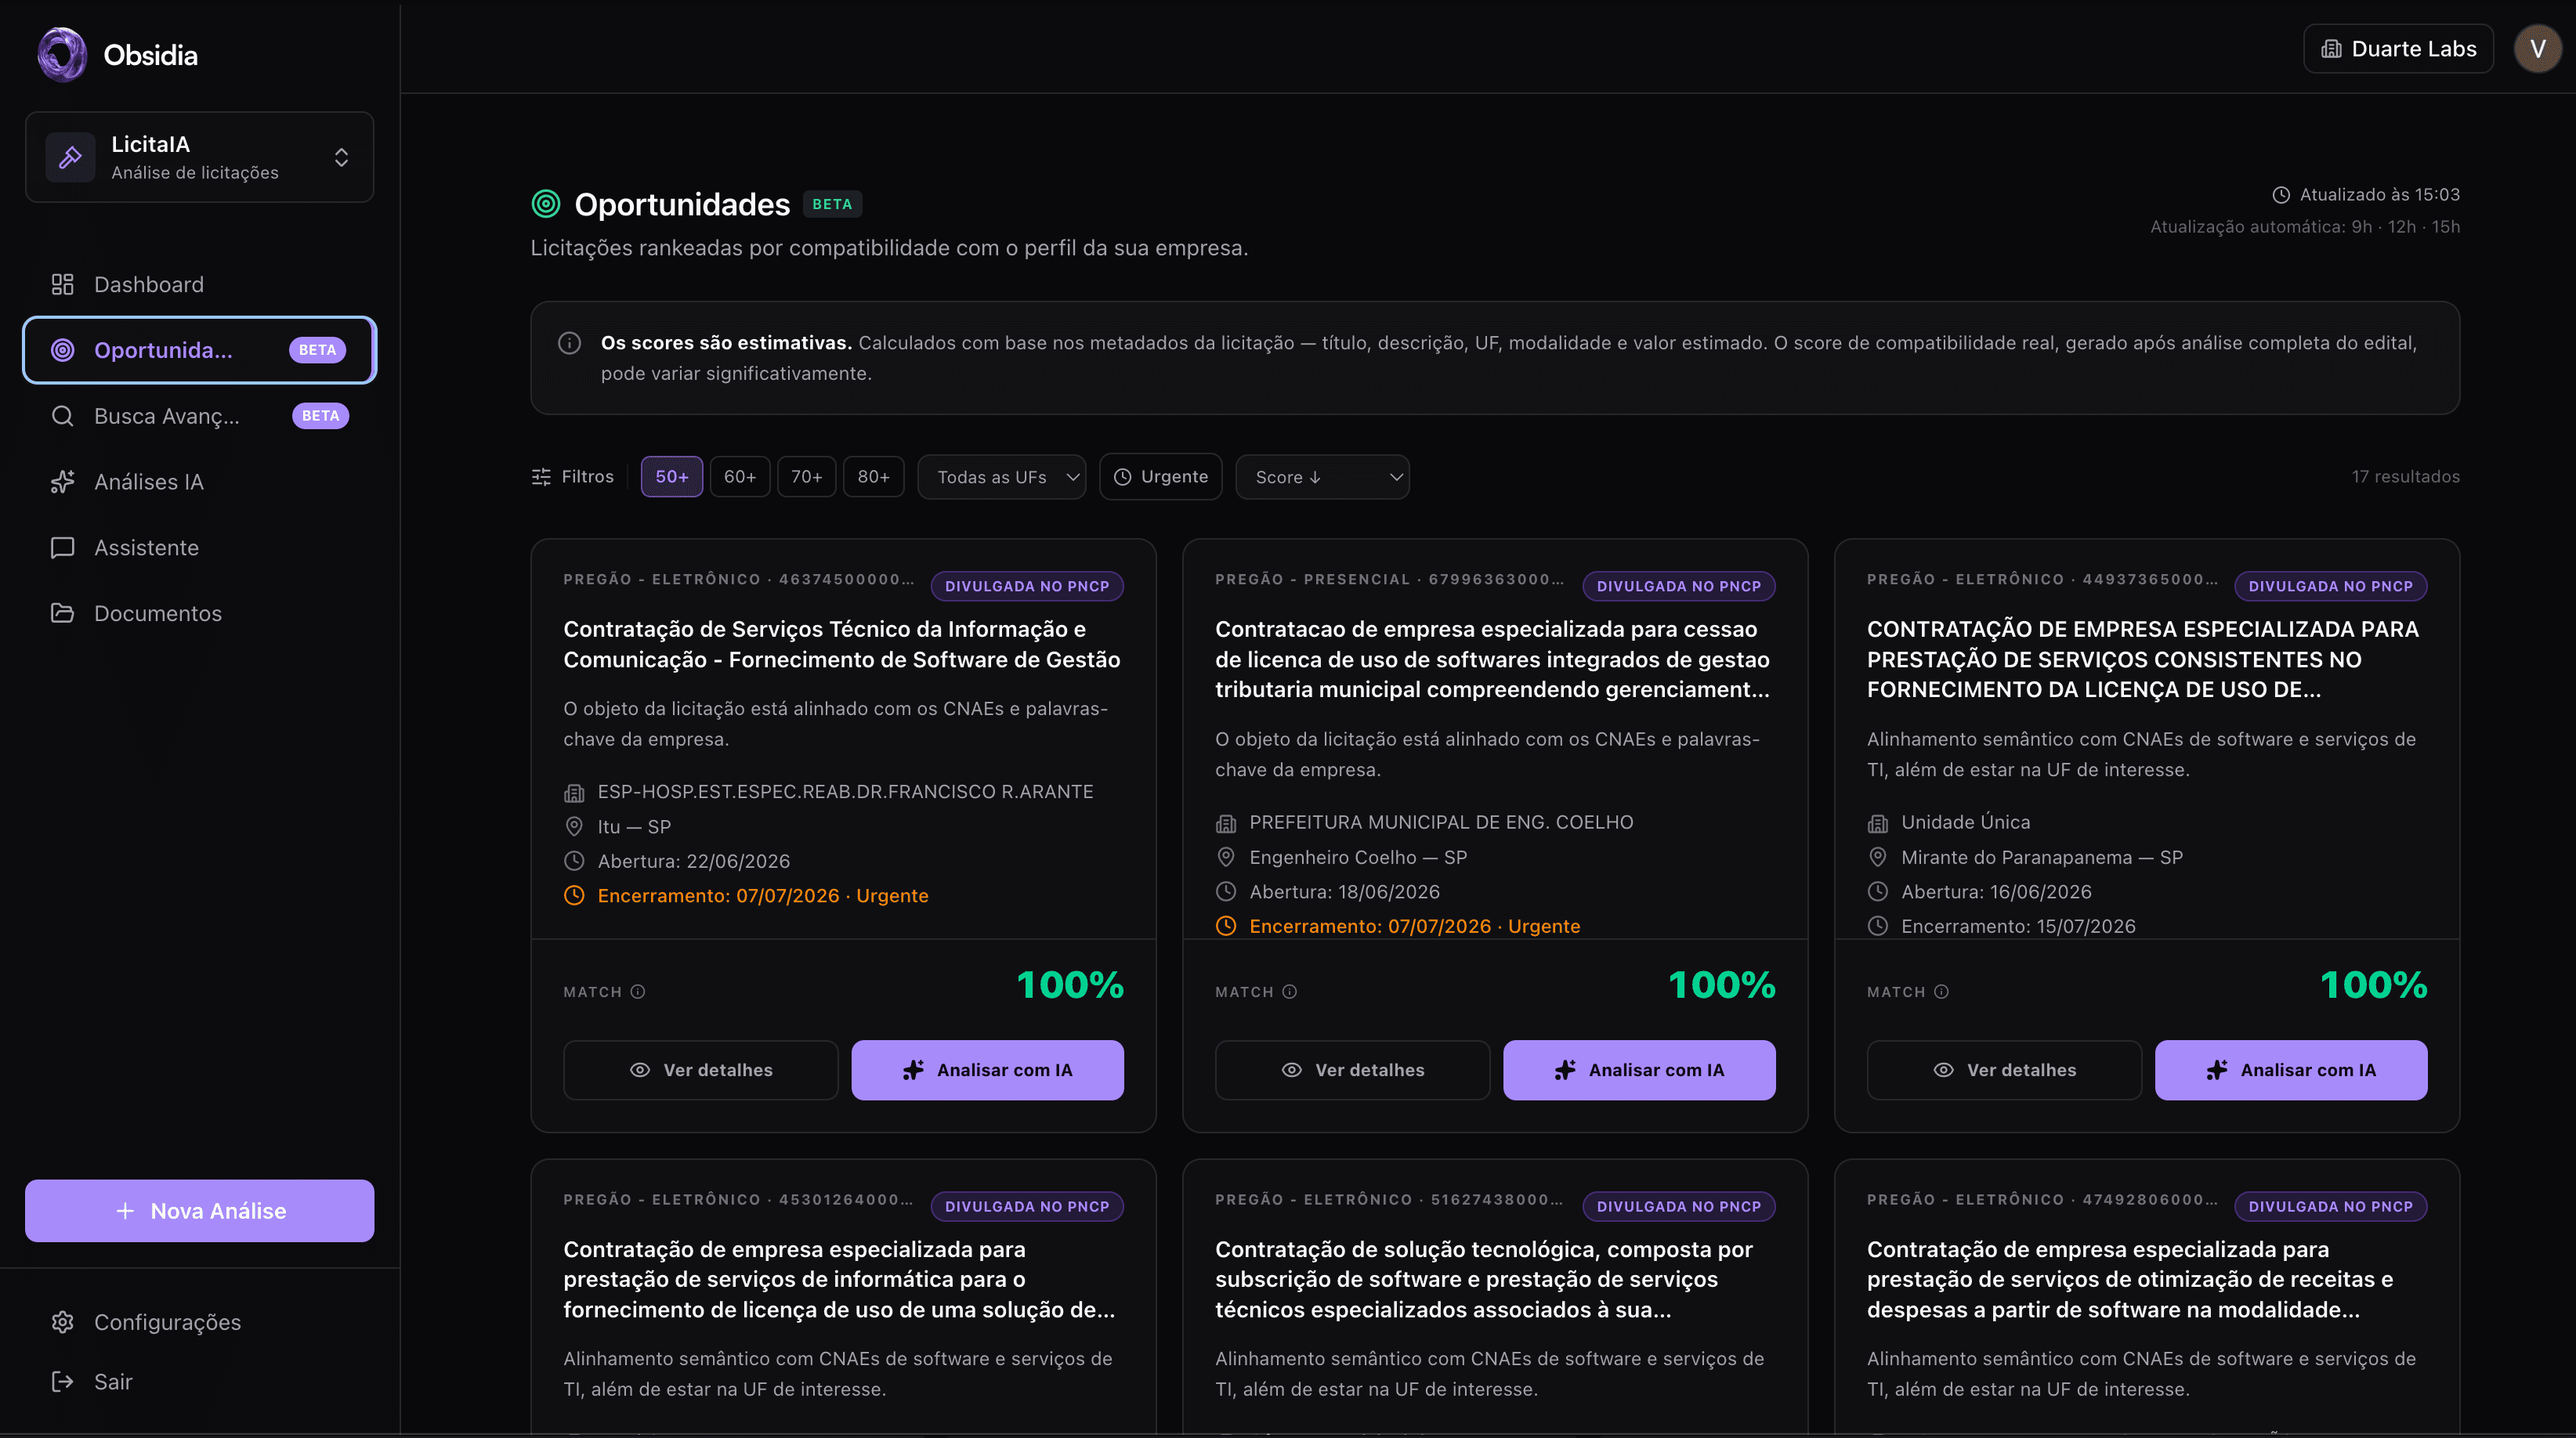Click the Assistente chat bubble icon
The width and height of the screenshot is (2576, 1438).
(x=62, y=548)
